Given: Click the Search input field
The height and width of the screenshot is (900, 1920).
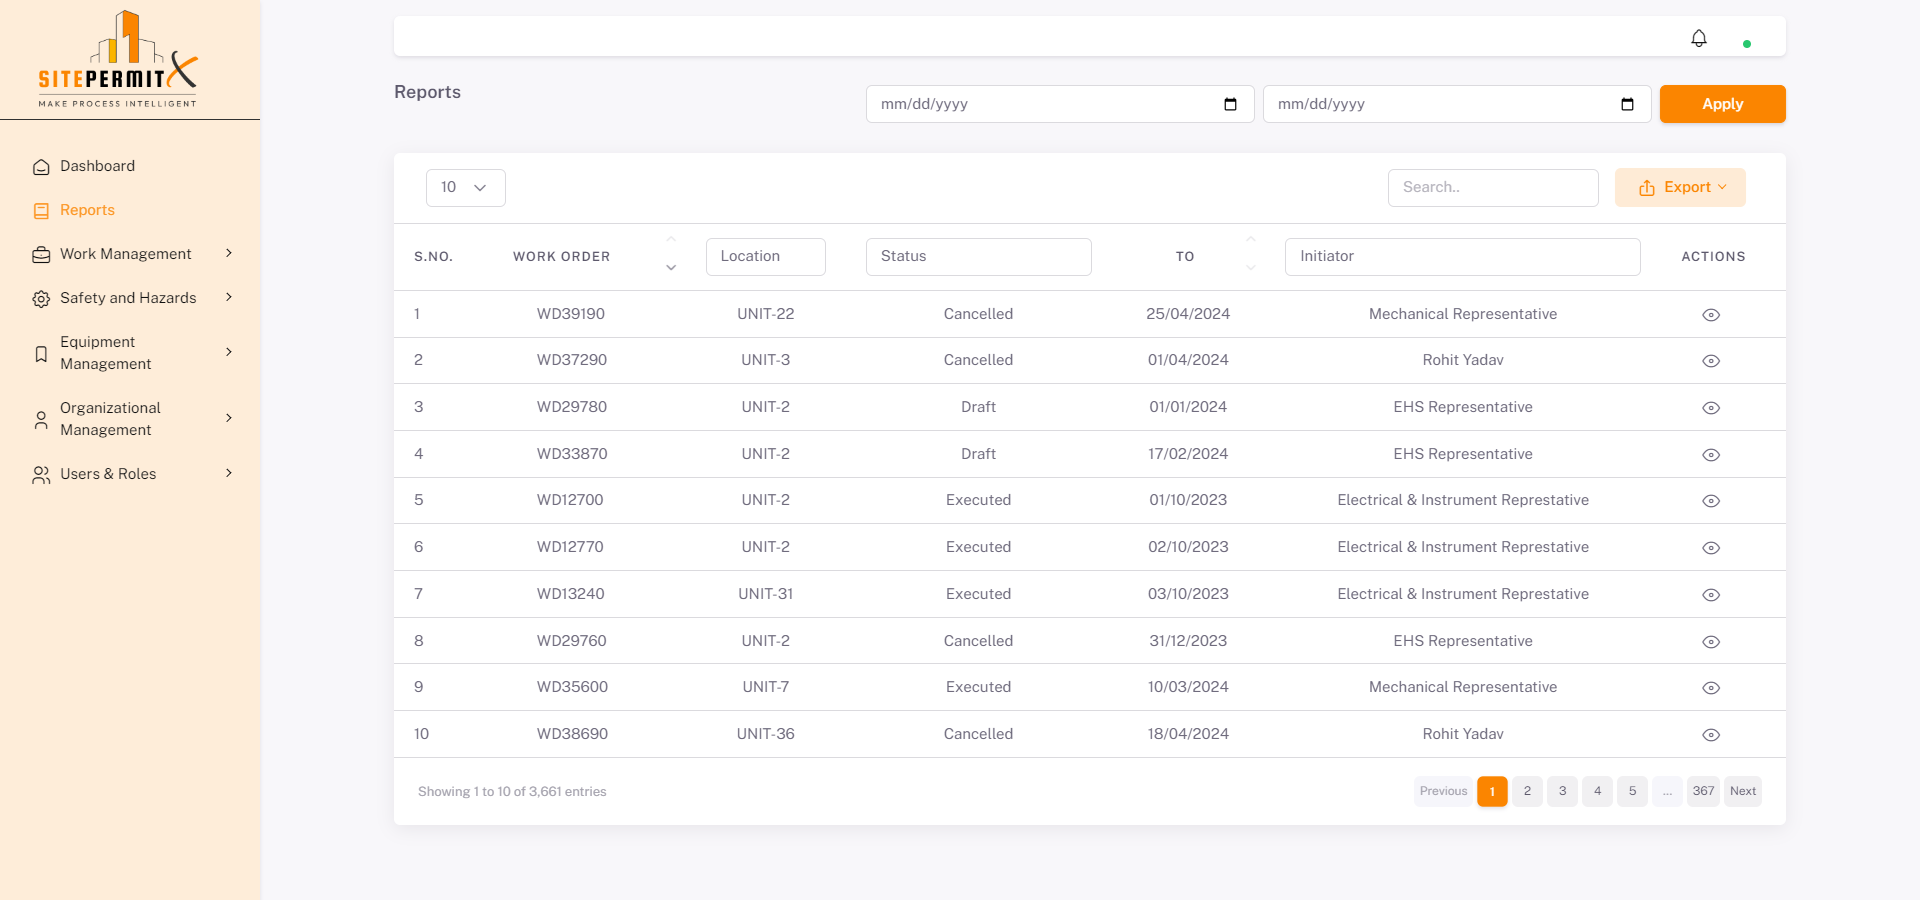Looking at the screenshot, I should click(x=1492, y=188).
